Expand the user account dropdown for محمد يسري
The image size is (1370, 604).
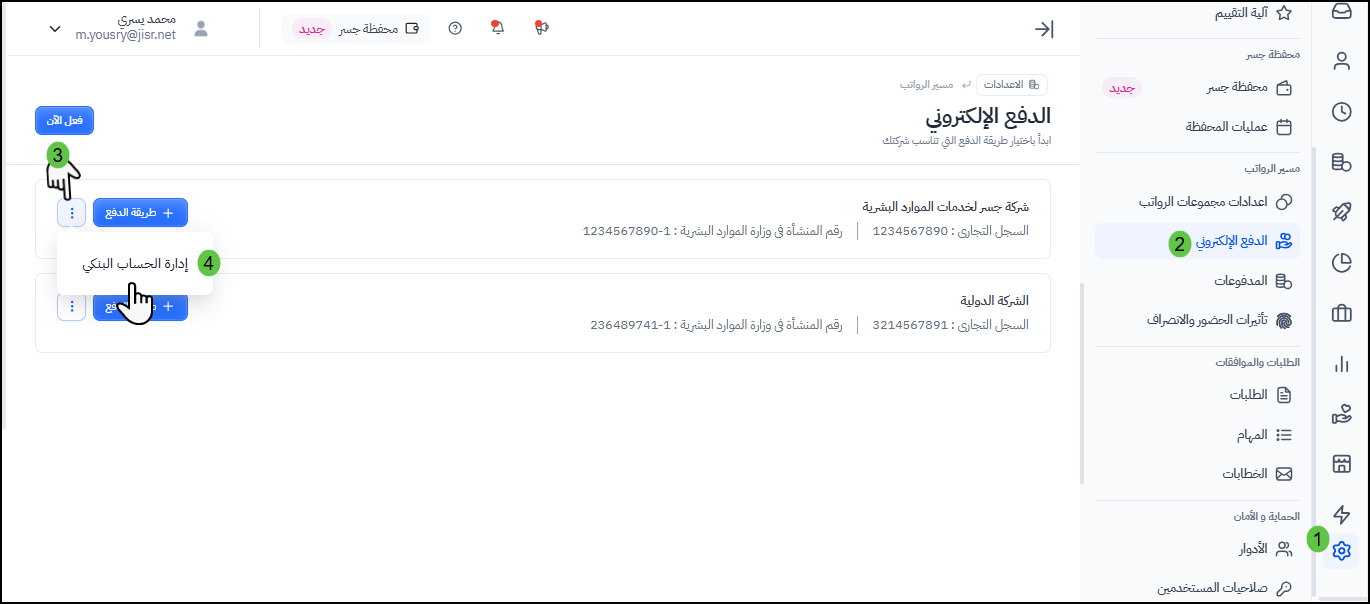coord(55,29)
